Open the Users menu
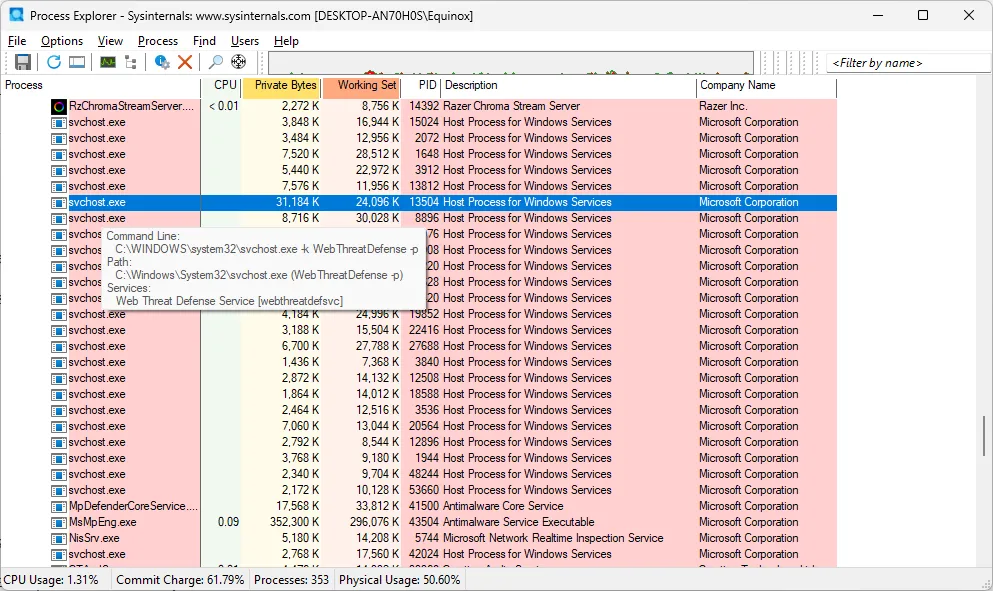 [x=245, y=41]
